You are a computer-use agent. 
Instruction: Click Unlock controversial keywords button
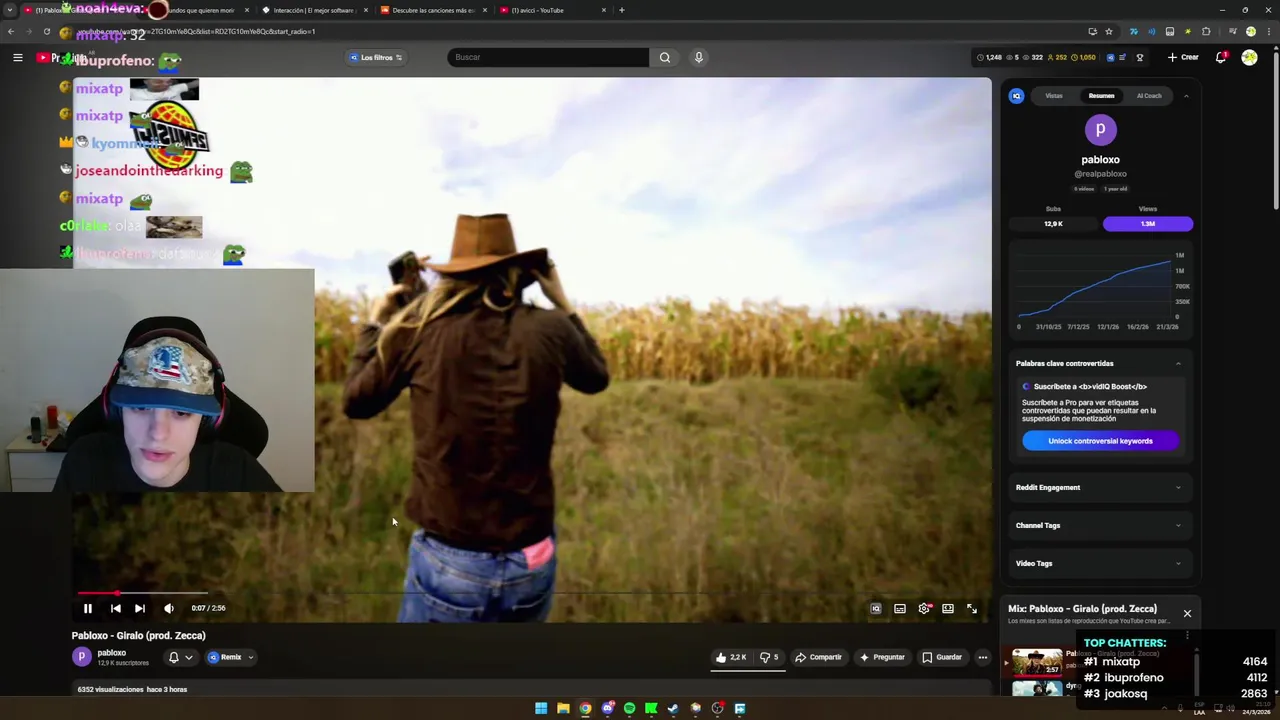(x=1100, y=441)
